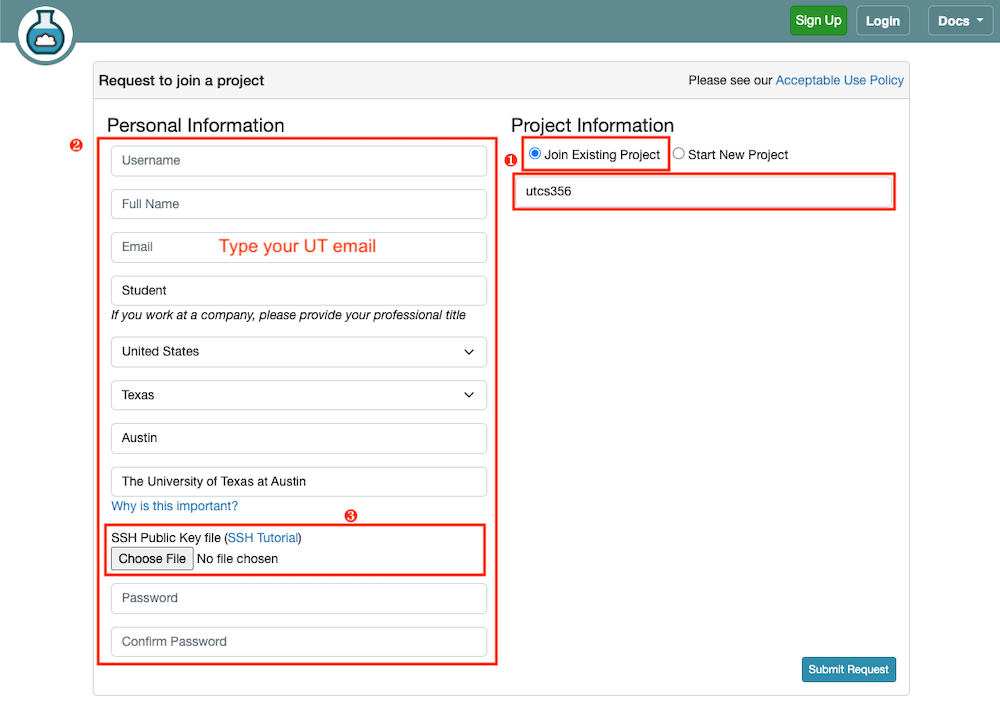Viewport: 1000px width, 705px height.
Task: Click the Confirm Password field
Action: click(298, 641)
